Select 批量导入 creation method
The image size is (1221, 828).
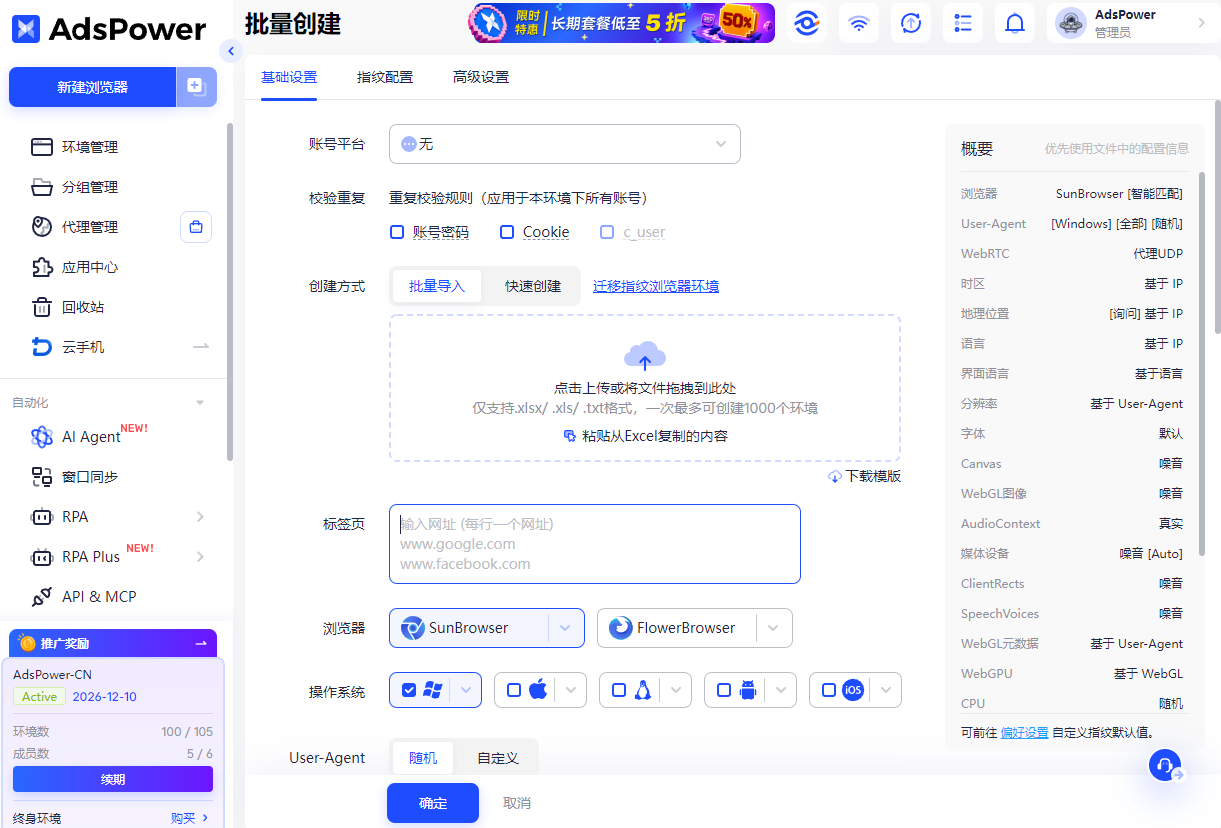point(437,286)
